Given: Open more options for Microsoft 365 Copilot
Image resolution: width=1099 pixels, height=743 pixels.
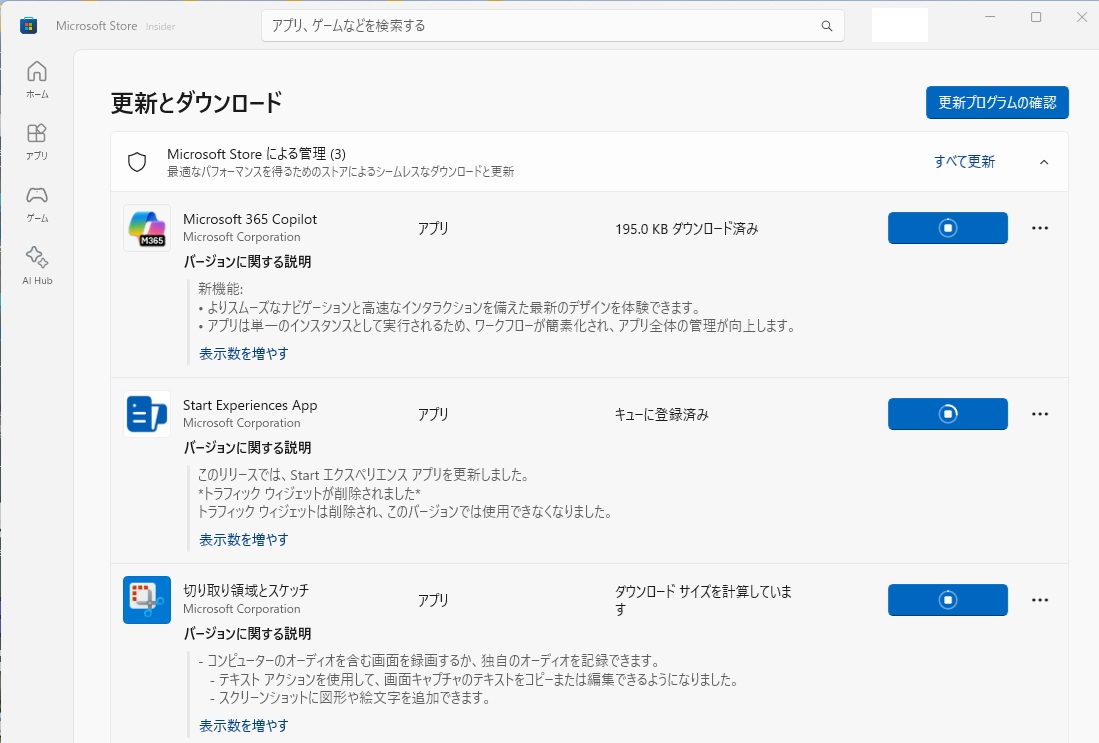Looking at the screenshot, I should (1040, 228).
